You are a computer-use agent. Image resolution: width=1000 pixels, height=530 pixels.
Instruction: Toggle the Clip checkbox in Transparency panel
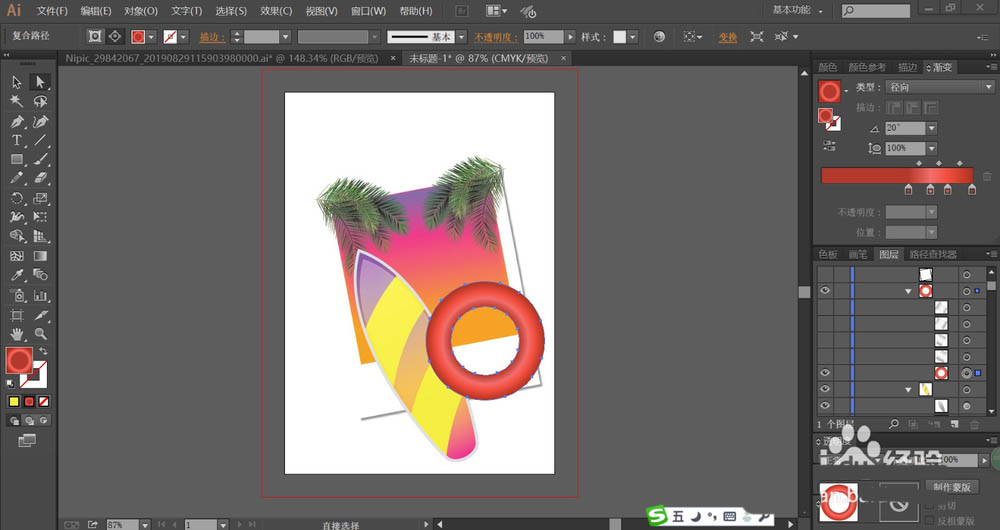click(930, 505)
